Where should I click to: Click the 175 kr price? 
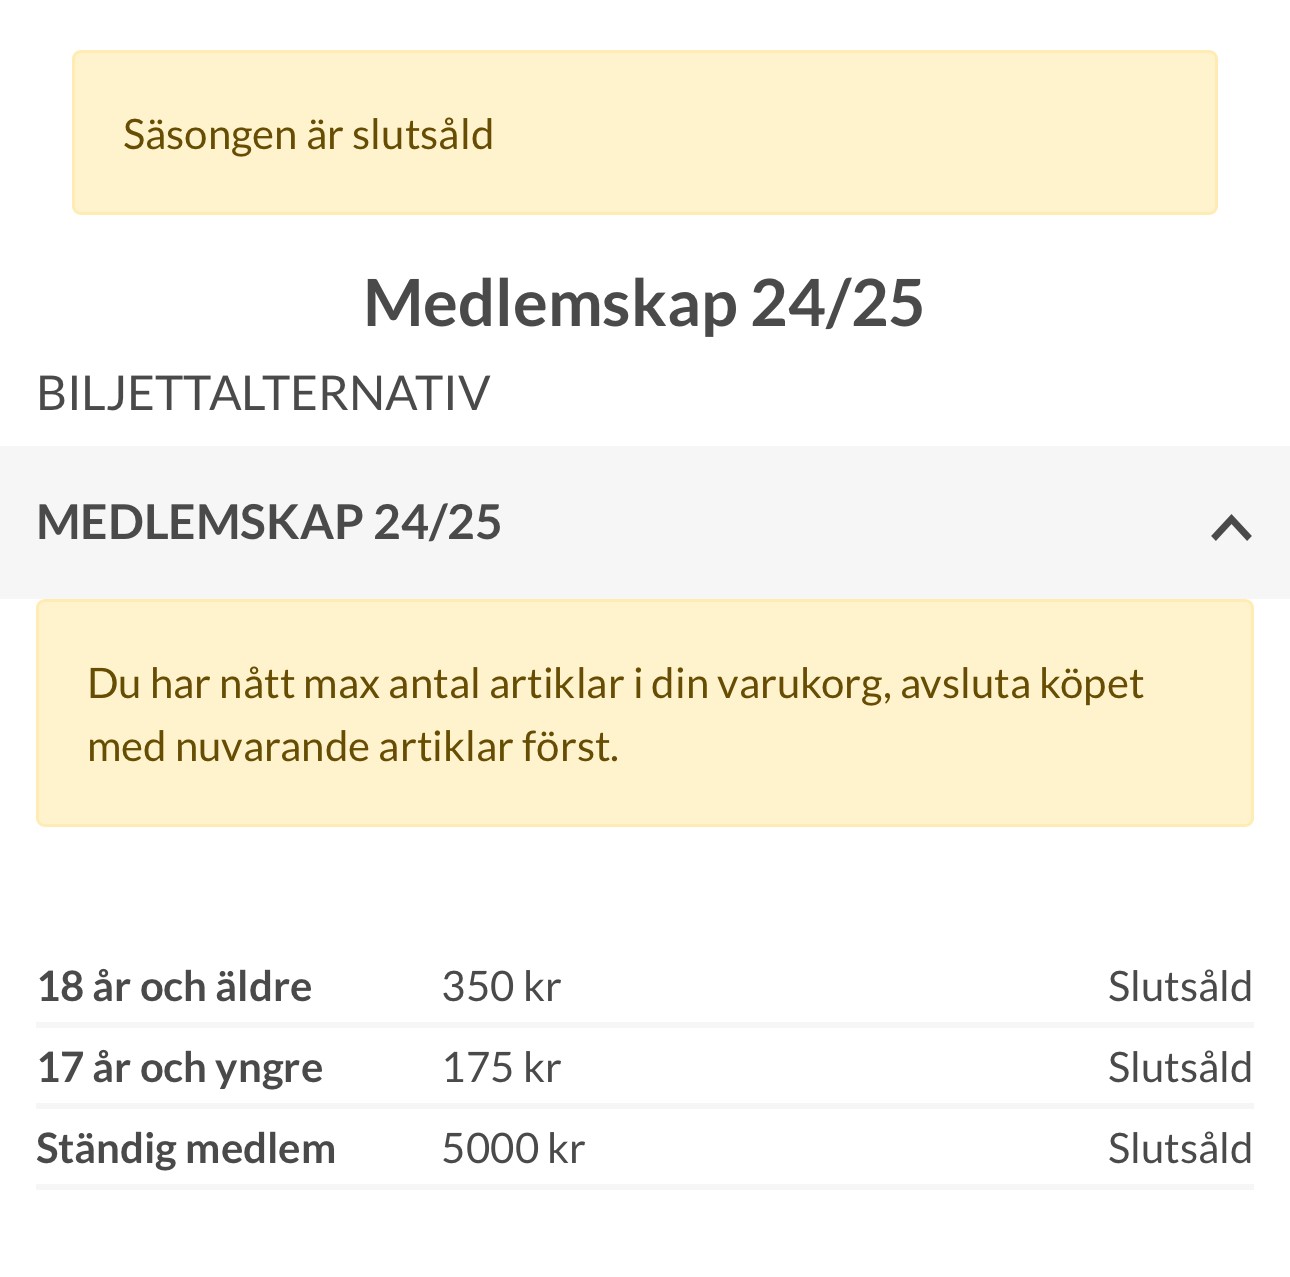(501, 1068)
